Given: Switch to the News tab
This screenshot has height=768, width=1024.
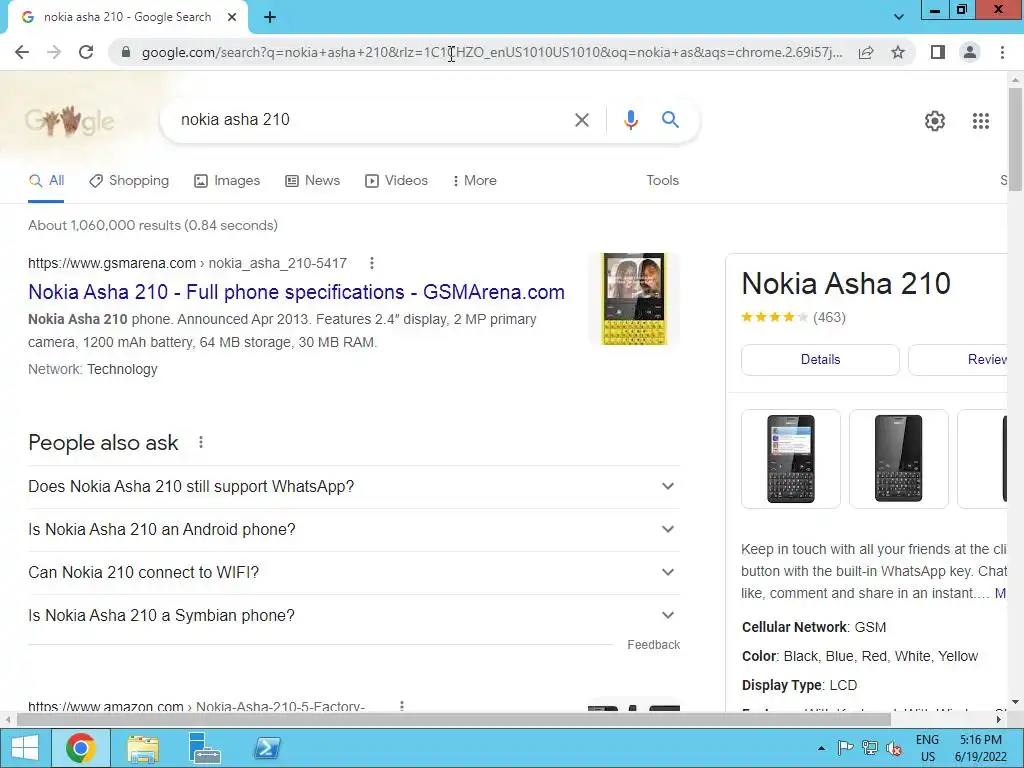Looking at the screenshot, I should click(x=312, y=181).
